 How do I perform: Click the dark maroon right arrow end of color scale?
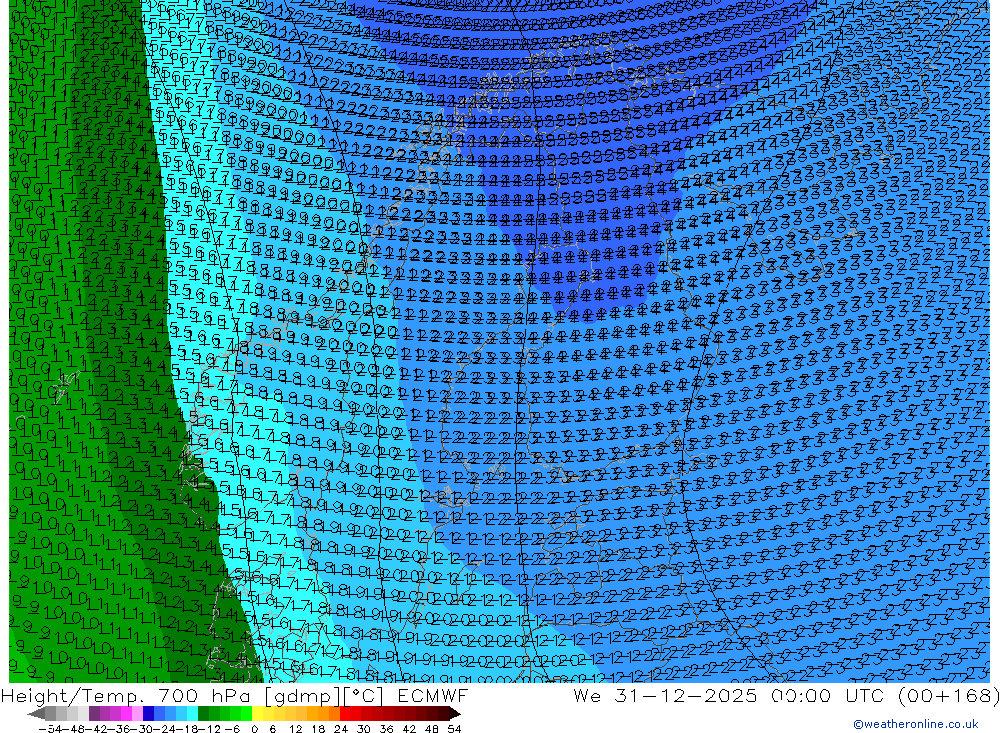tap(455, 714)
